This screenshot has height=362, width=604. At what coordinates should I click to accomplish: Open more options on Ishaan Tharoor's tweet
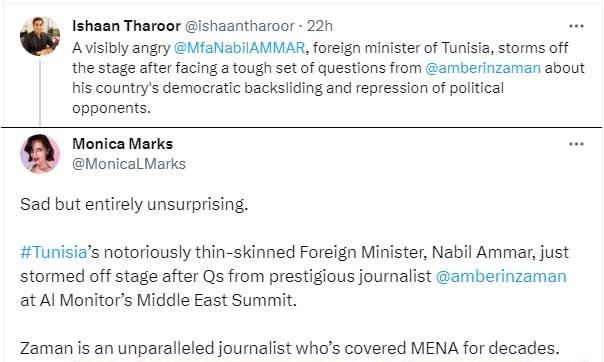tap(576, 26)
